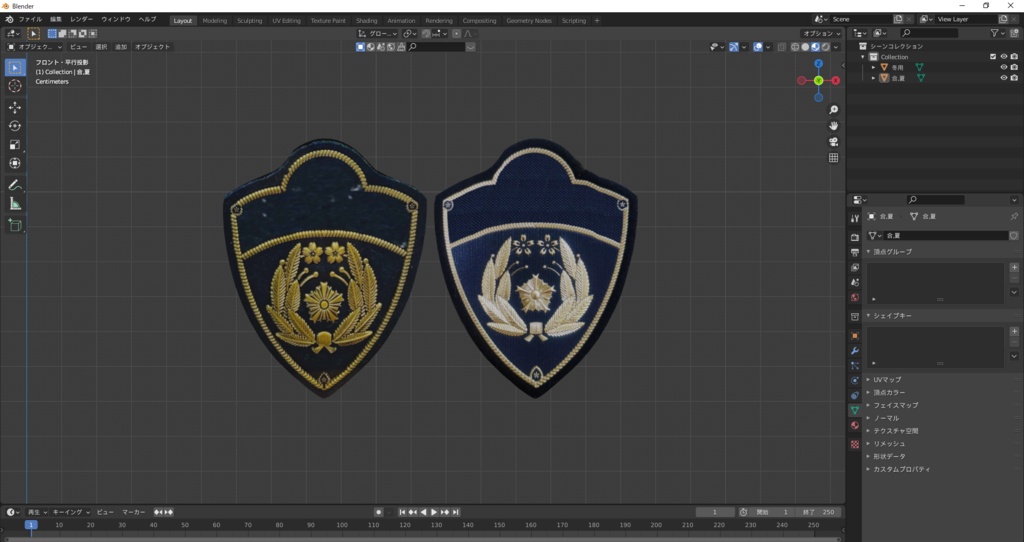Viewport: 1024px width, 542px height.
Task: Pick the Add Cube tool
Action: click(15, 225)
